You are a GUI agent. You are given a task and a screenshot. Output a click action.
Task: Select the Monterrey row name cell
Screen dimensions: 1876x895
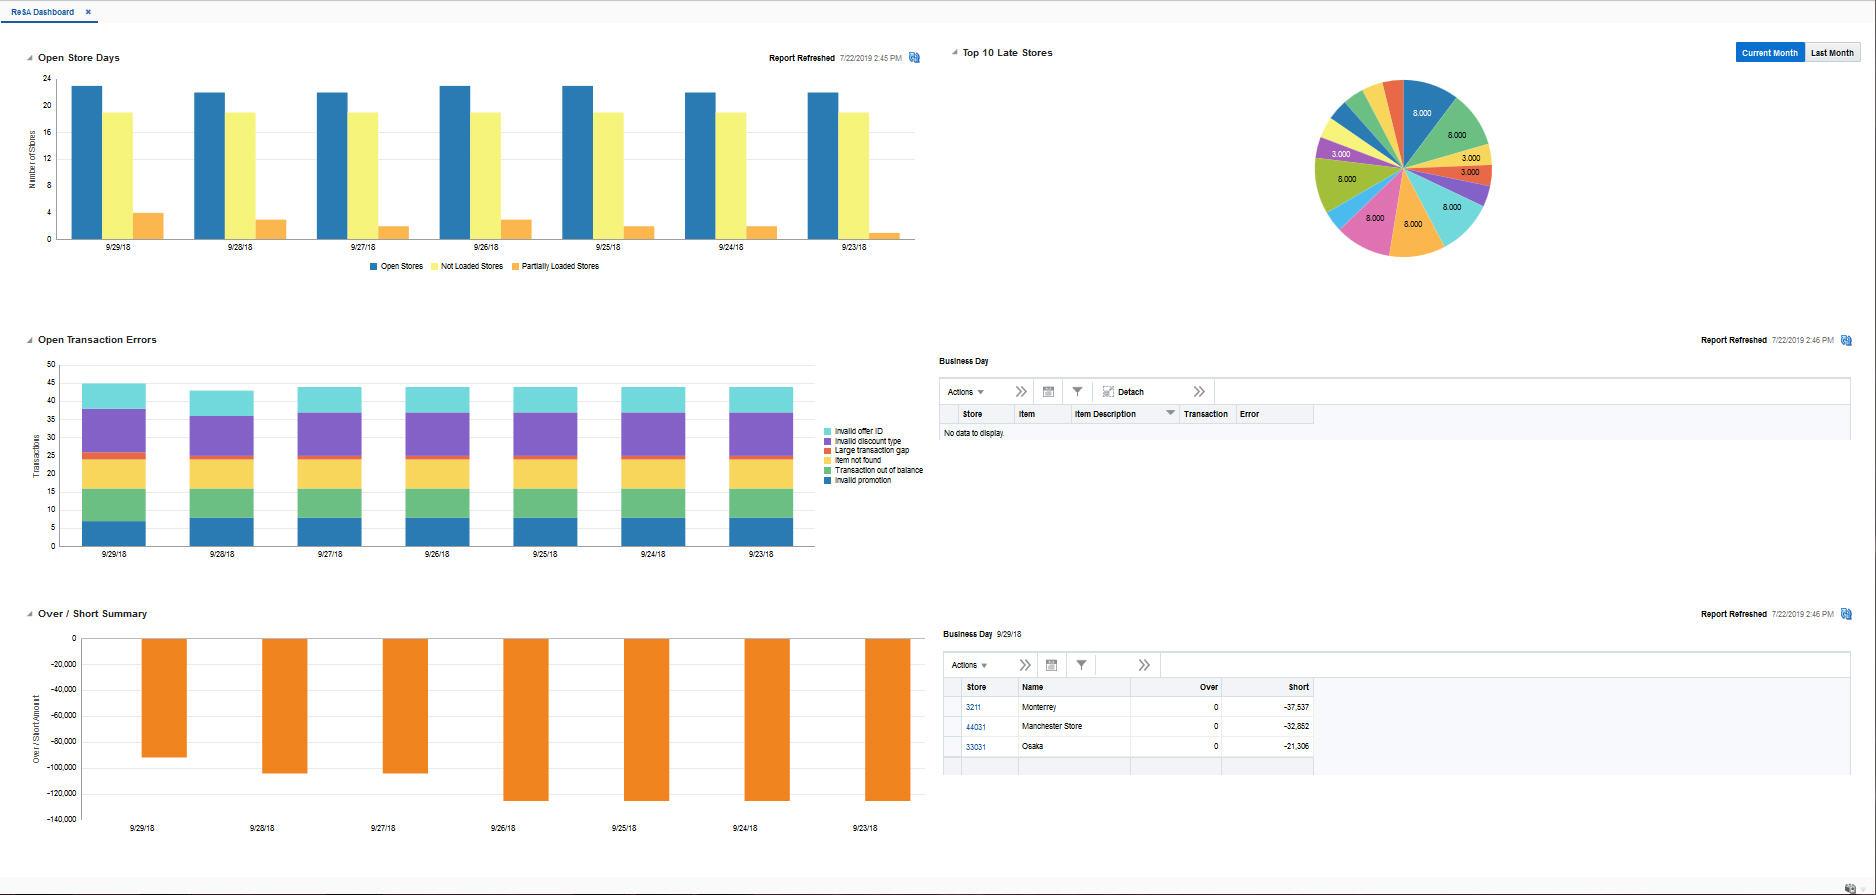[x=1074, y=707]
